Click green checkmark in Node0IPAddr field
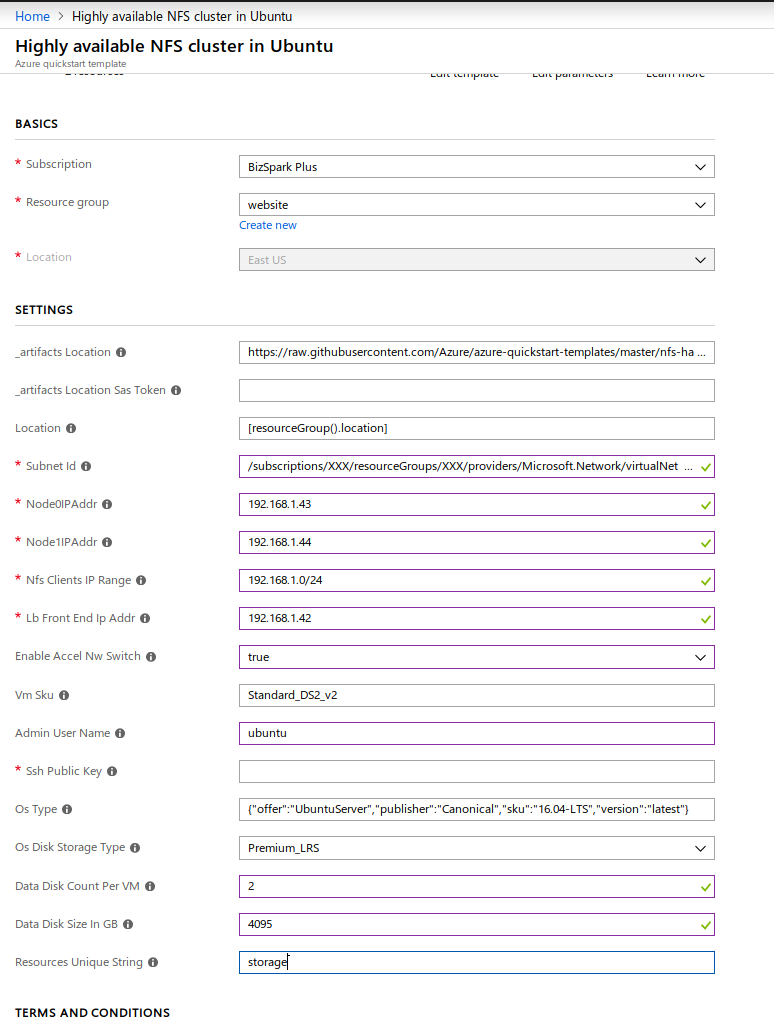The height and width of the screenshot is (1028, 774). coord(706,505)
